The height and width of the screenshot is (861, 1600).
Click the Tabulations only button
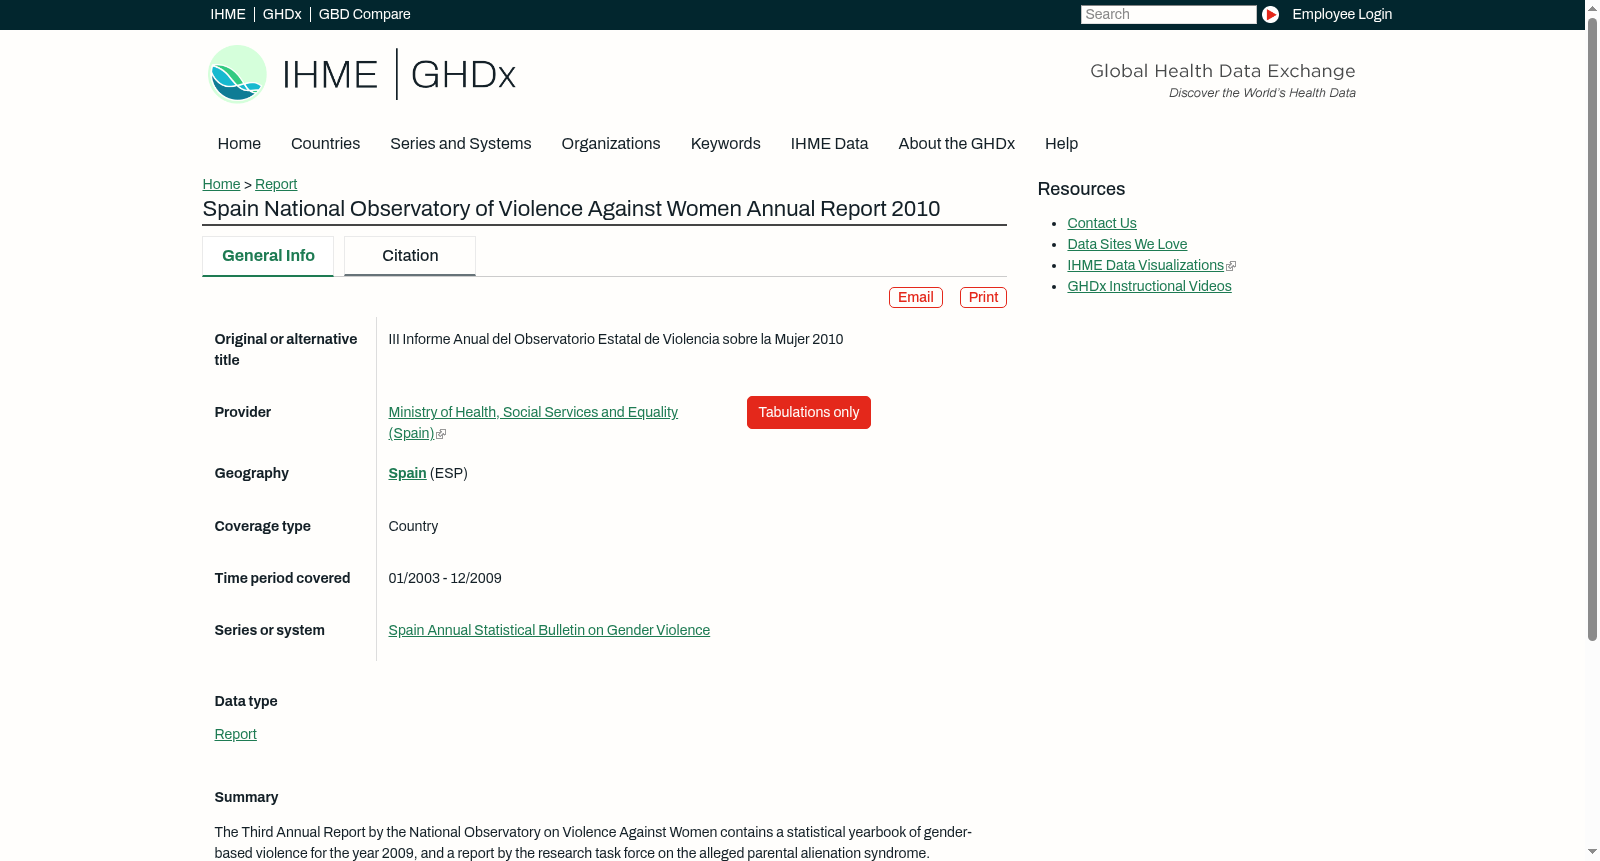(x=809, y=412)
